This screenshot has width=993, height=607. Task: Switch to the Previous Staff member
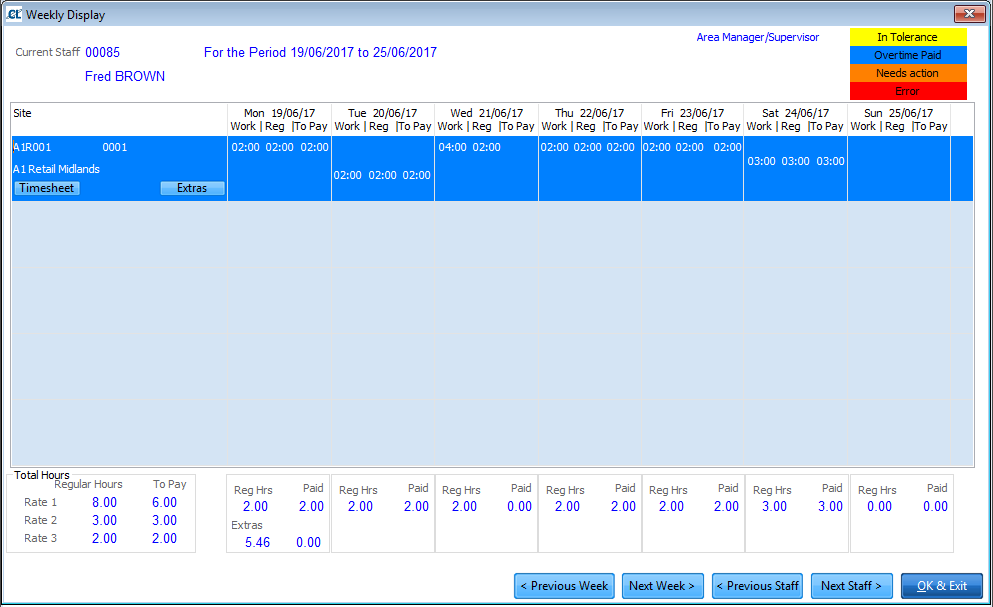point(757,585)
